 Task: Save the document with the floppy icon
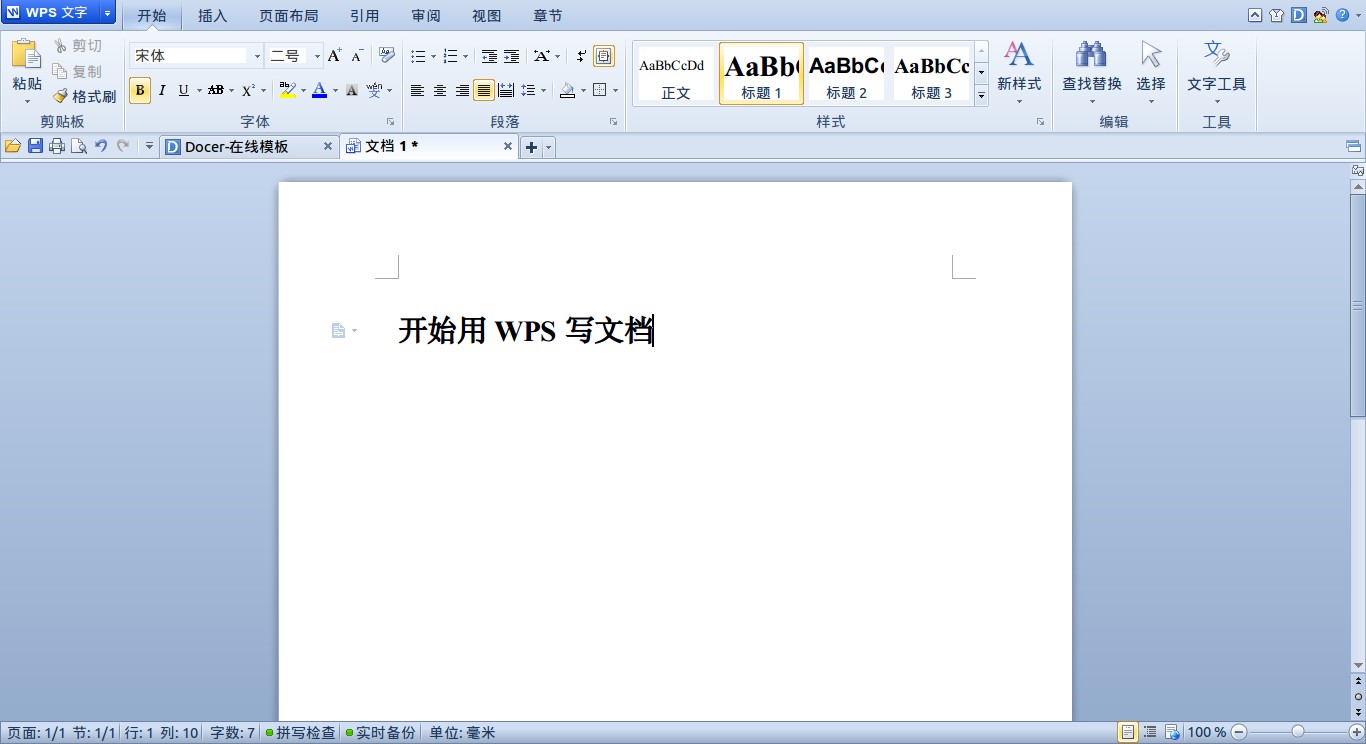point(35,146)
